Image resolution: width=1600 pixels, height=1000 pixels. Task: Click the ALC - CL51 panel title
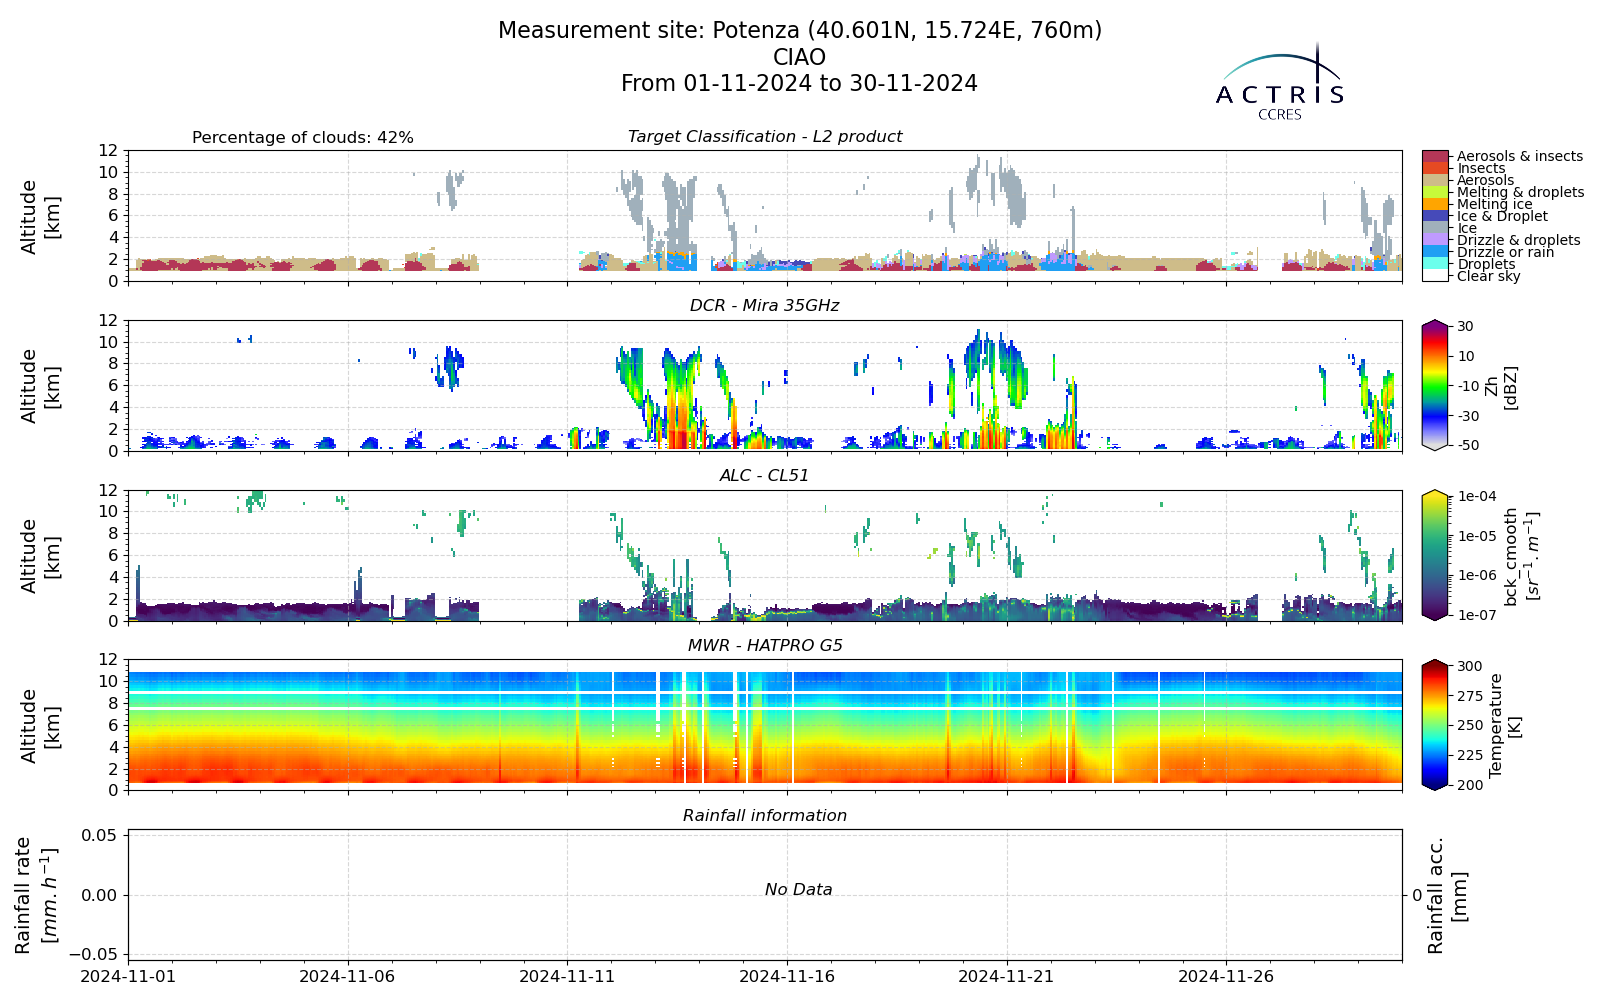765,476
